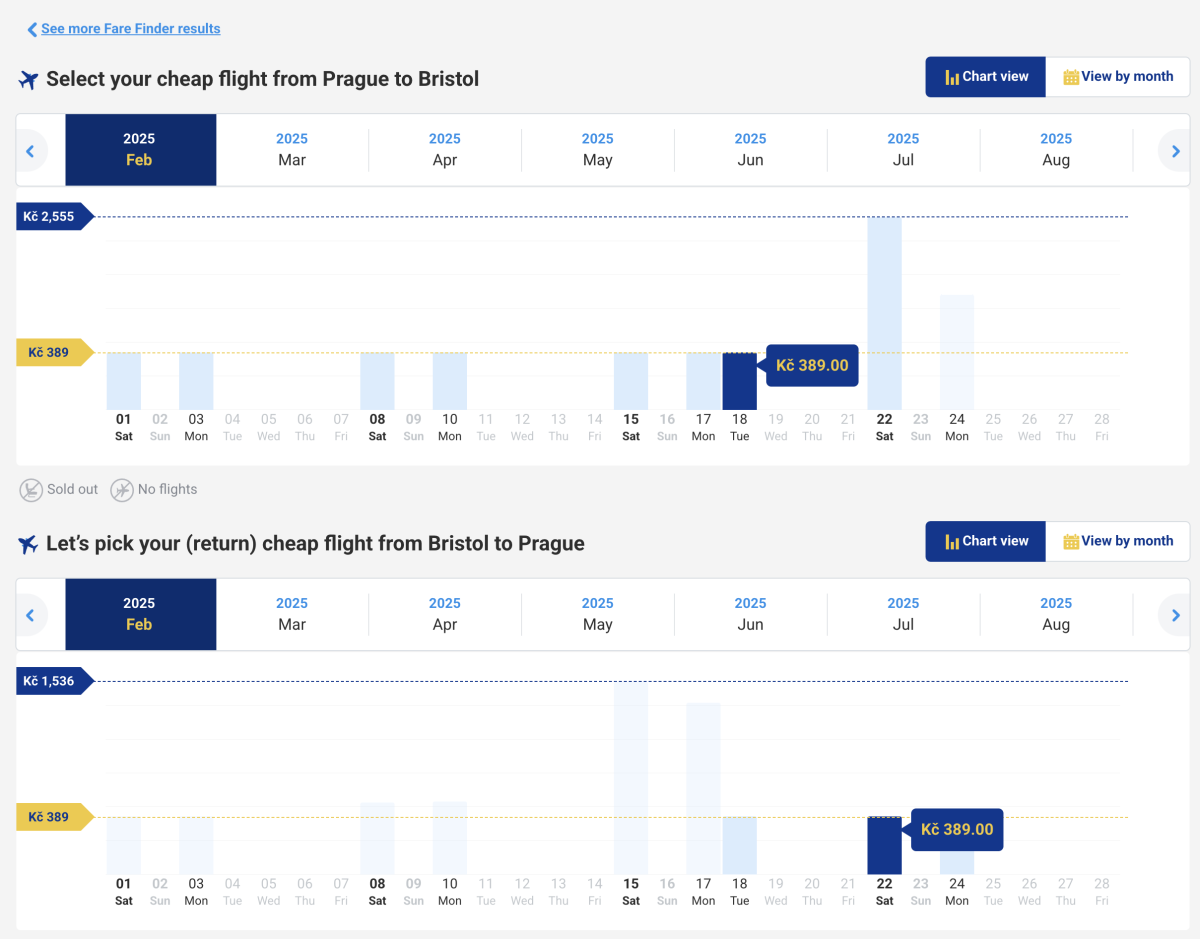Screen dimensions: 1200x939
Task: Switch outbound section to Chart view
Action: click(x=986, y=77)
